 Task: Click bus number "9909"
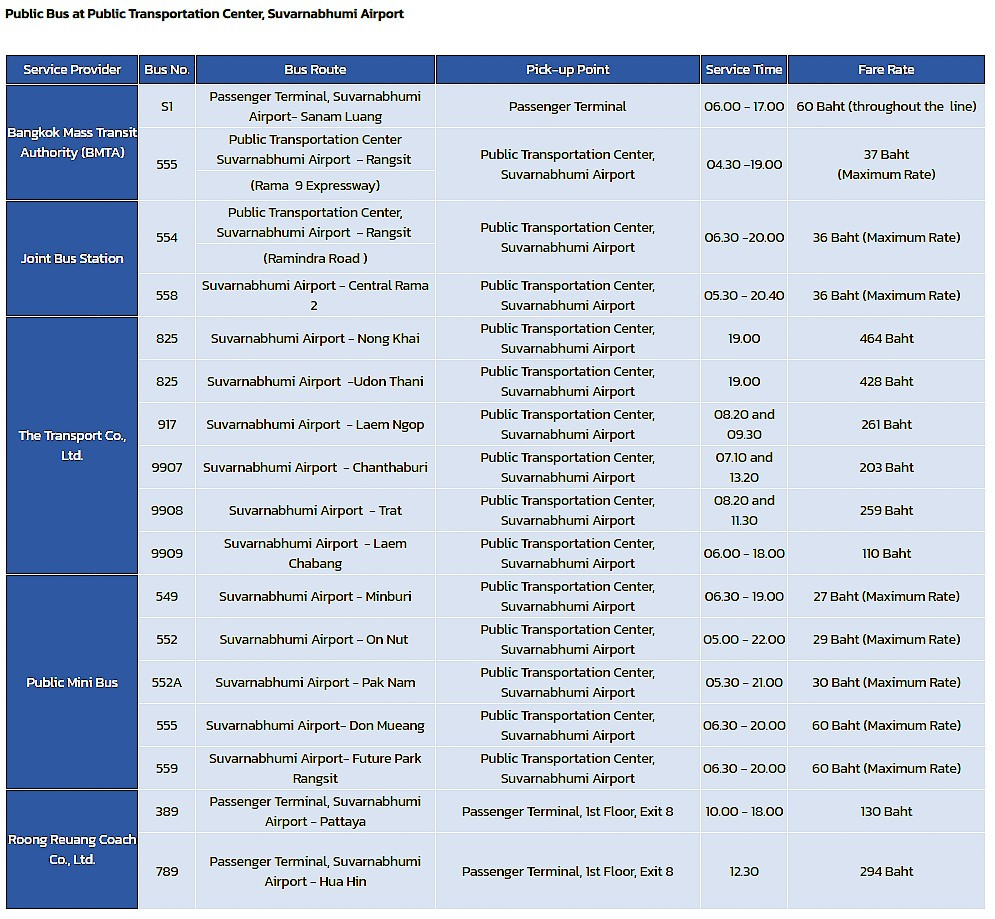pyautogui.click(x=167, y=553)
